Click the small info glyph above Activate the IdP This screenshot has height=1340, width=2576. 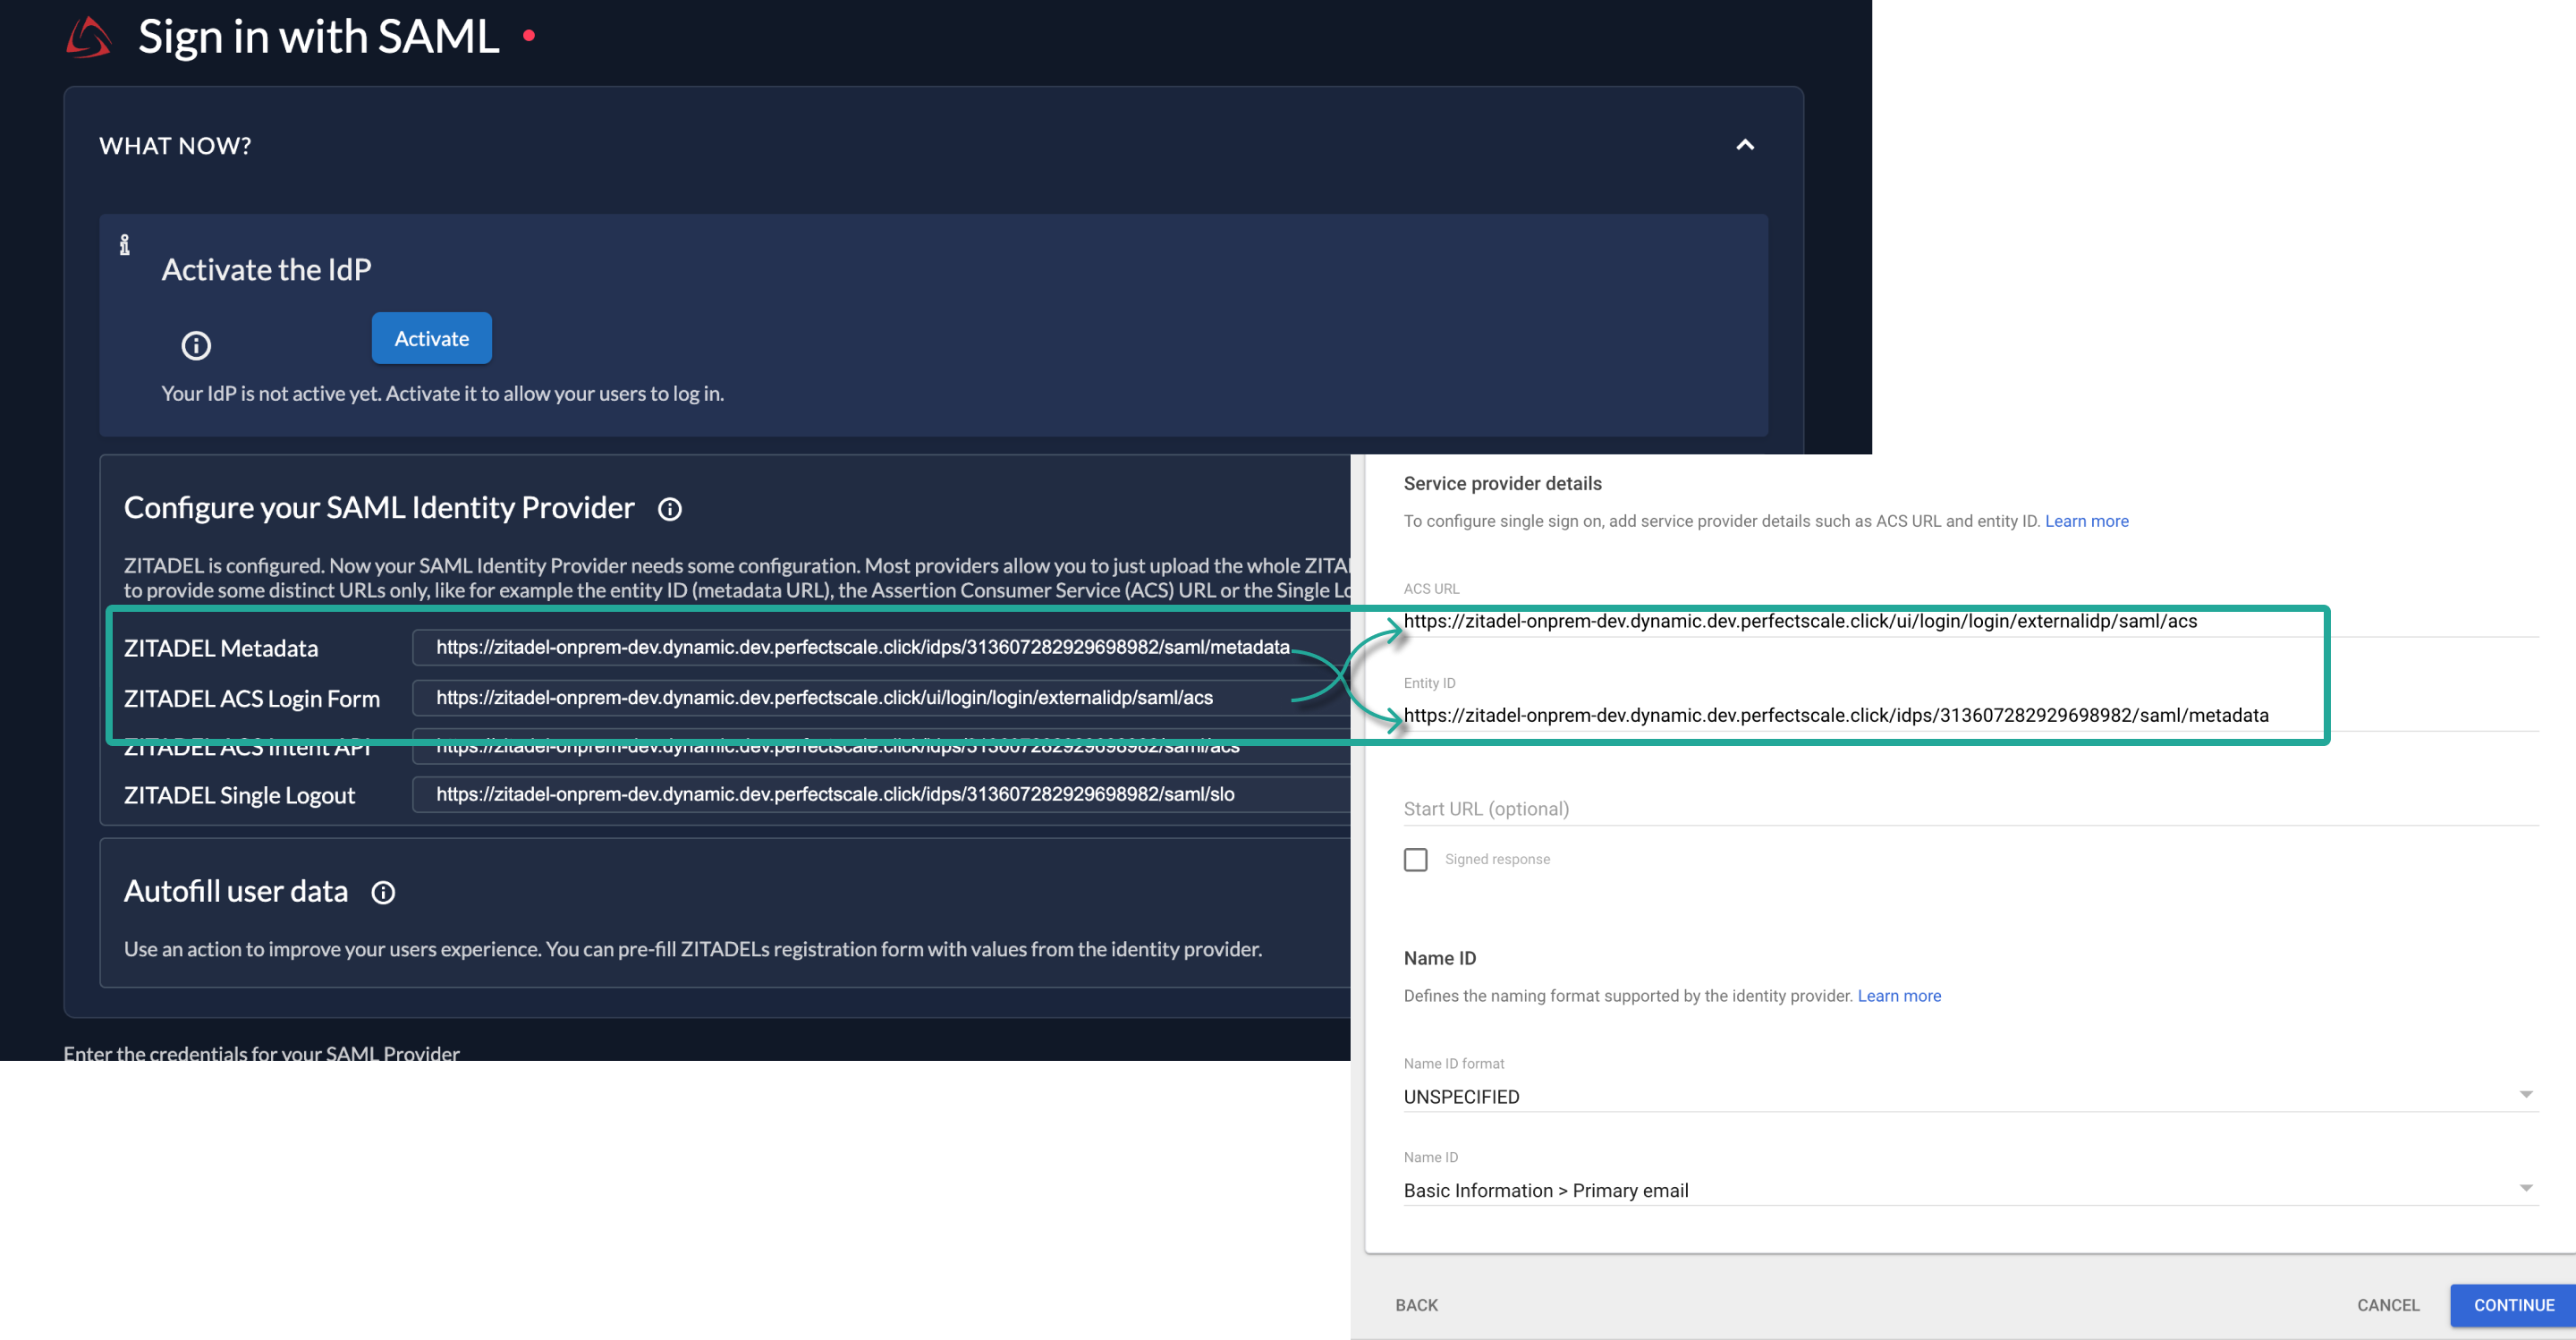[x=124, y=245]
